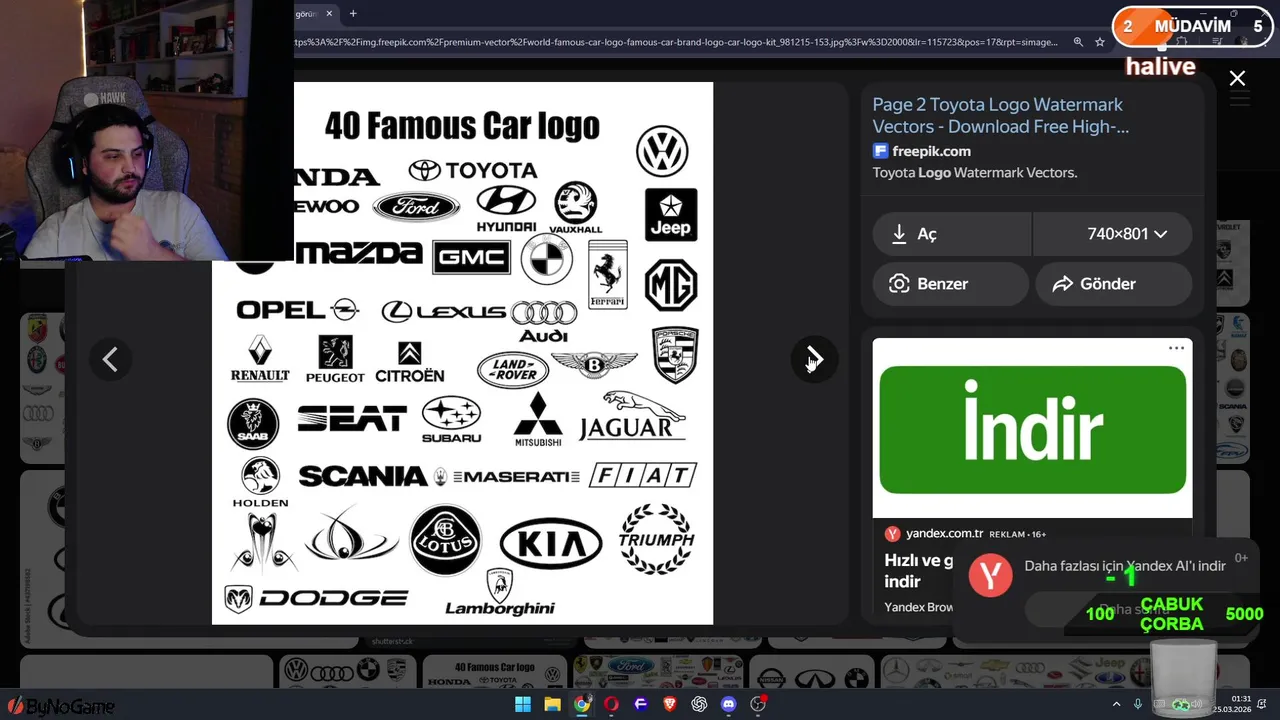Click the Benzer similar images button
This screenshot has width=1280, height=720.
(950, 284)
